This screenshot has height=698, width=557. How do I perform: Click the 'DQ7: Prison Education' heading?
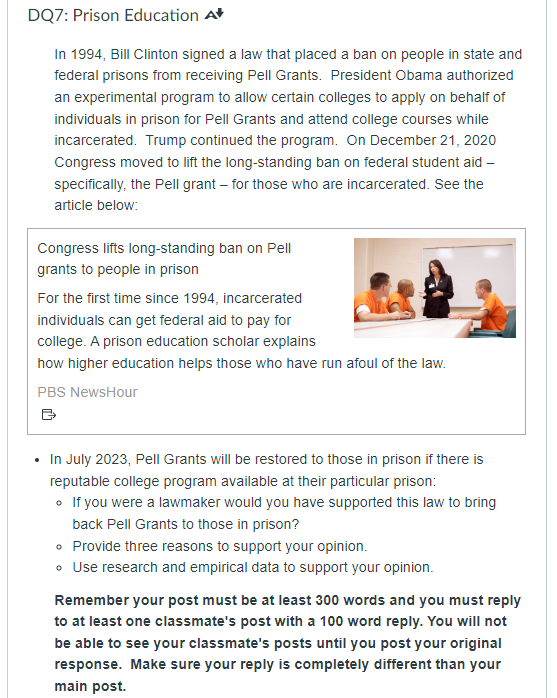(113, 15)
